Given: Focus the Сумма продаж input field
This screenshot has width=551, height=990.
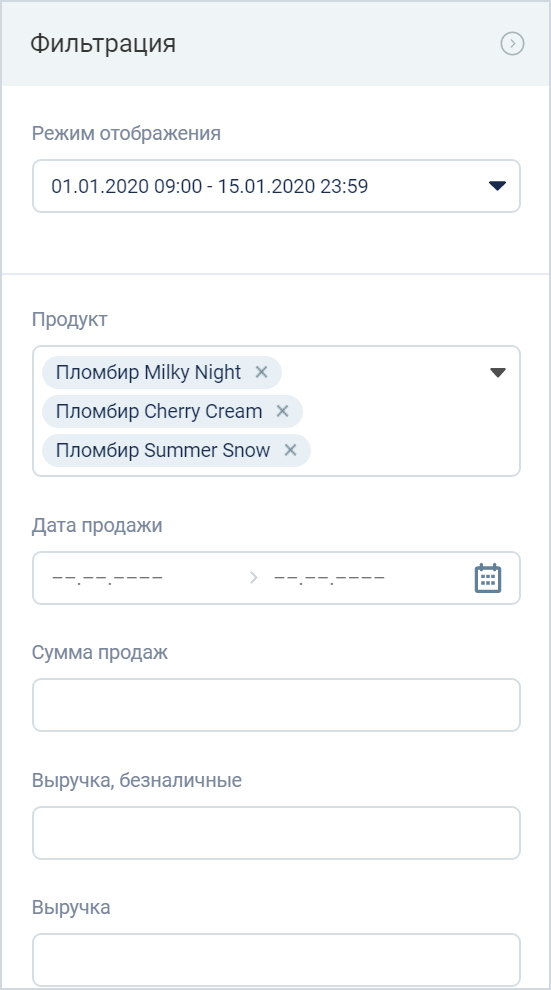Looking at the screenshot, I should [276, 705].
